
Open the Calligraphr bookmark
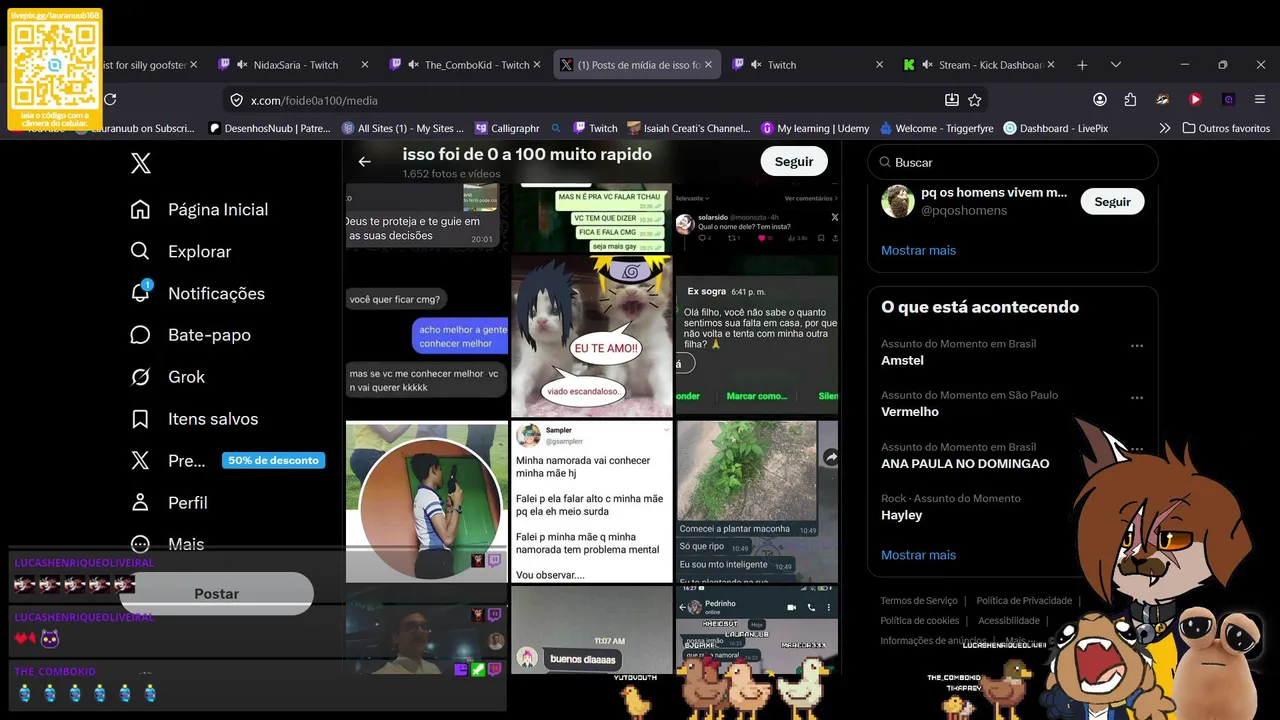click(507, 128)
